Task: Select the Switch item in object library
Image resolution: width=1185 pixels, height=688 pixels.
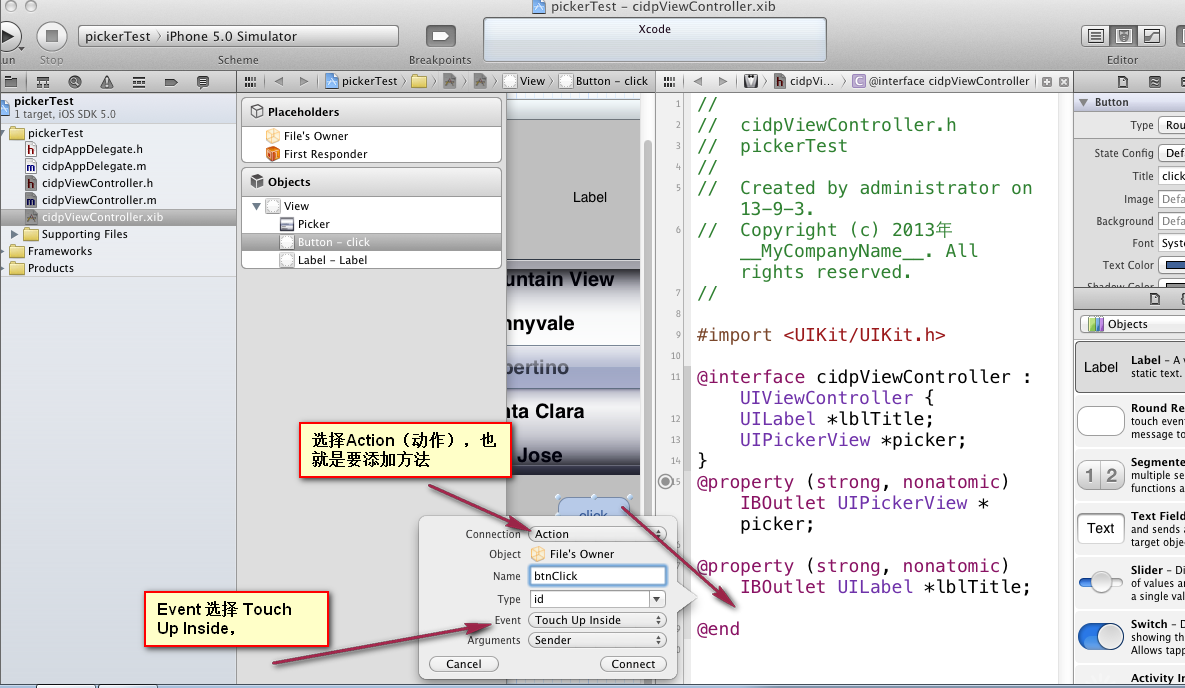Action: [1130, 637]
